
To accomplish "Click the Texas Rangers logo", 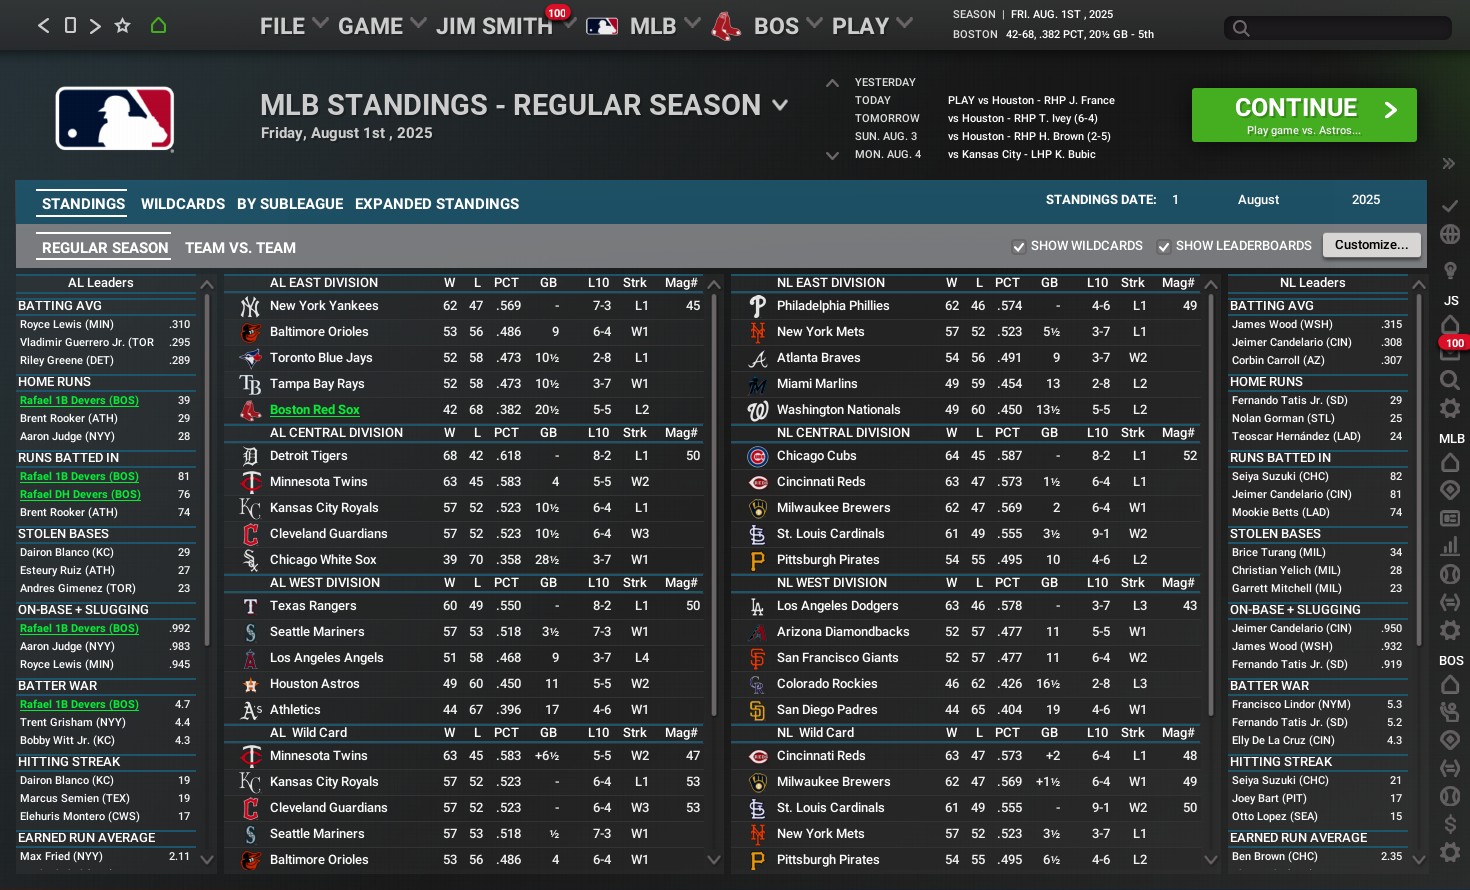I will point(251,606).
